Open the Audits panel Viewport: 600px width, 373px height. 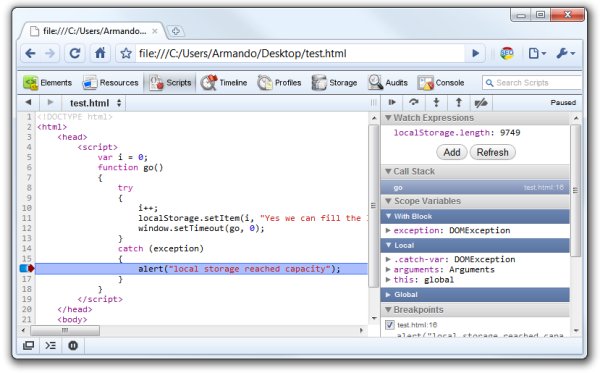tap(388, 83)
